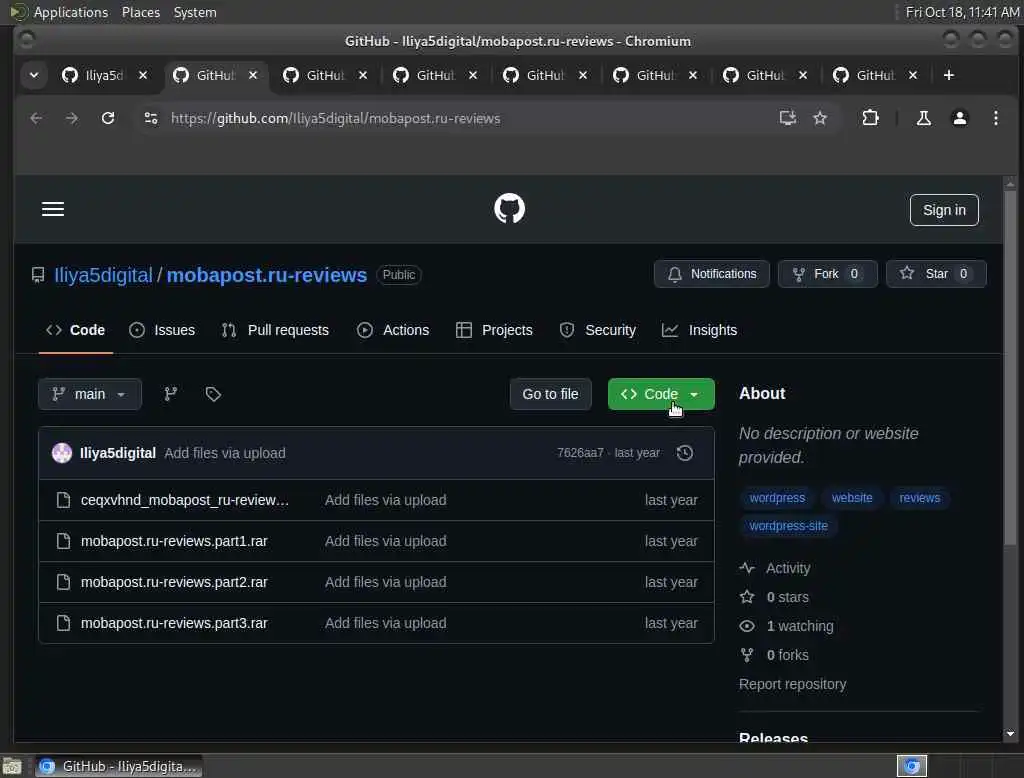Click the Notifications button
Screen dimensions: 1024x778
tap(711, 274)
